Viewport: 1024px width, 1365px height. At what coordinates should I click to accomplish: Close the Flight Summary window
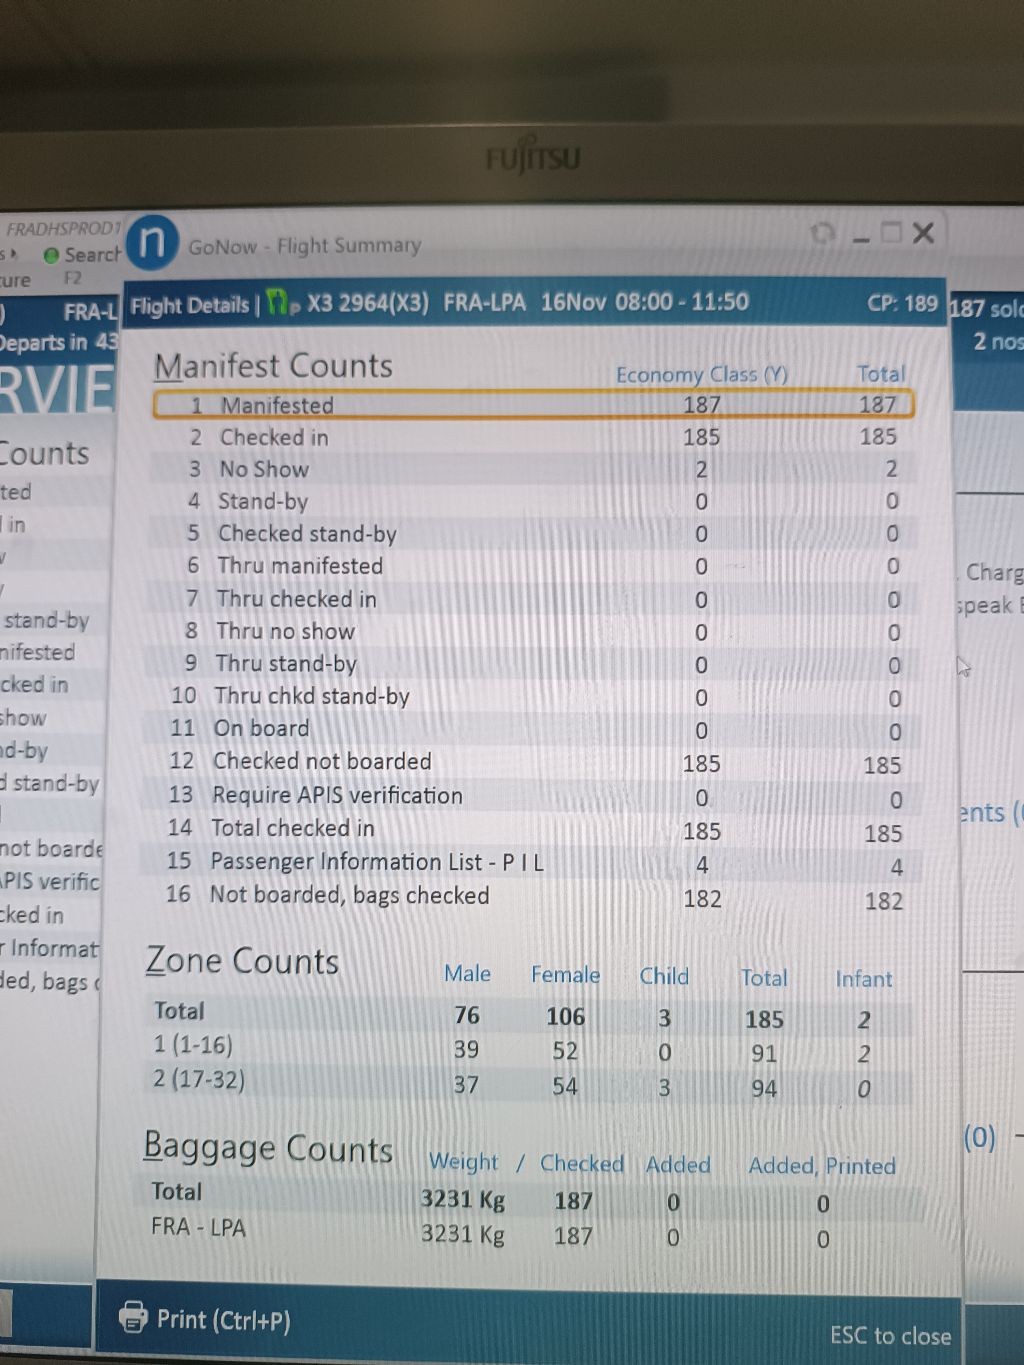pos(924,233)
